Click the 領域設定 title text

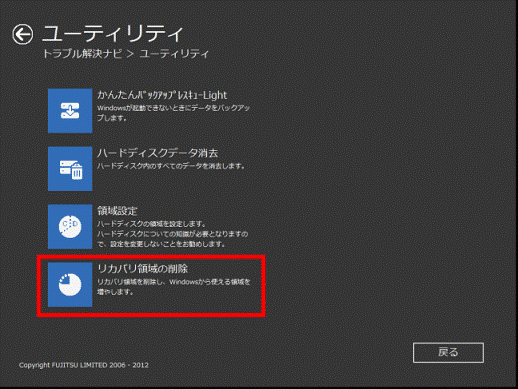tap(117, 211)
